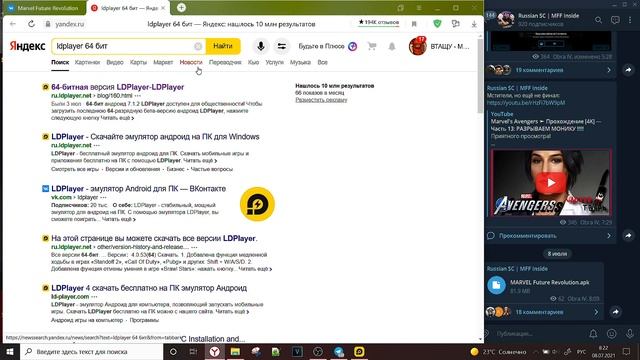Click Разместить рекламу link
The height and width of the screenshot is (360, 640).
[x=321, y=100]
